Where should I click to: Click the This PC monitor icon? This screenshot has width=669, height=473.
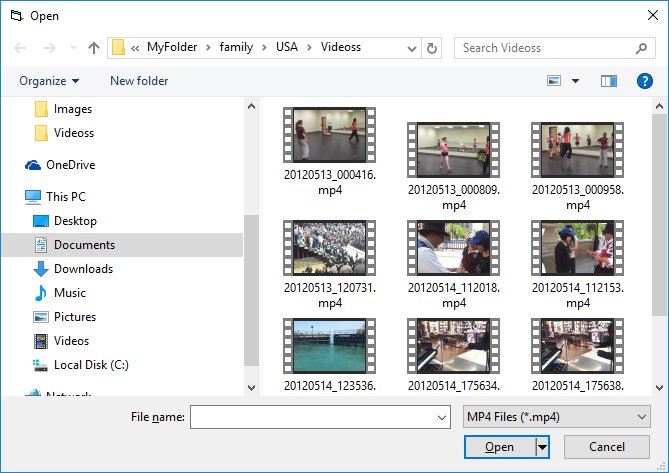tap(33, 197)
